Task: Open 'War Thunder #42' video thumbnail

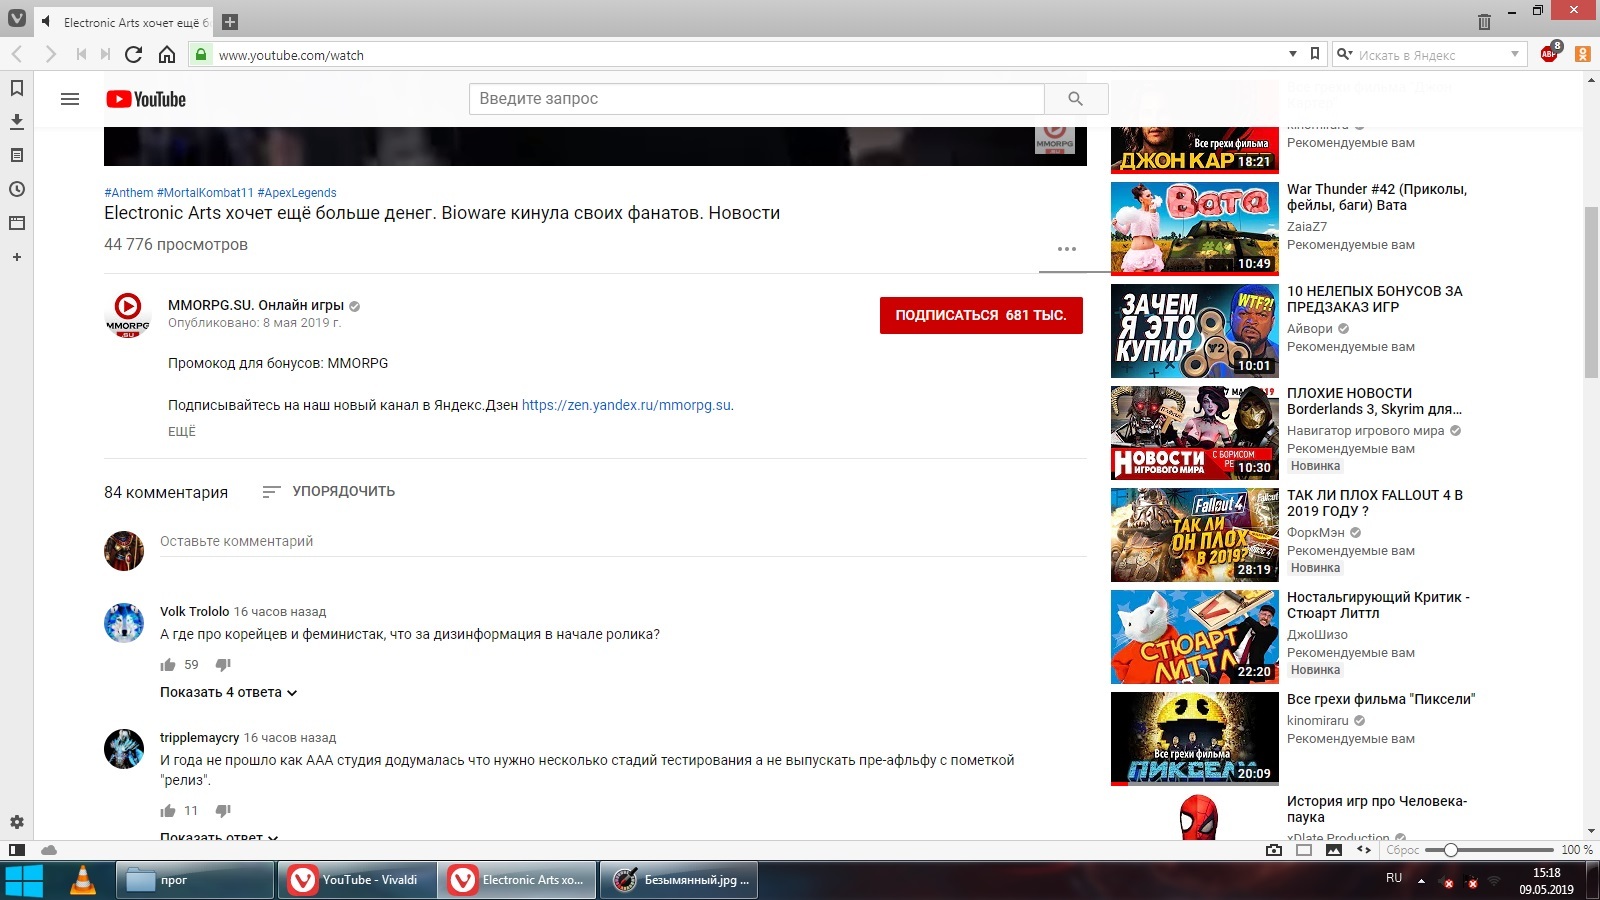Action: [1195, 229]
